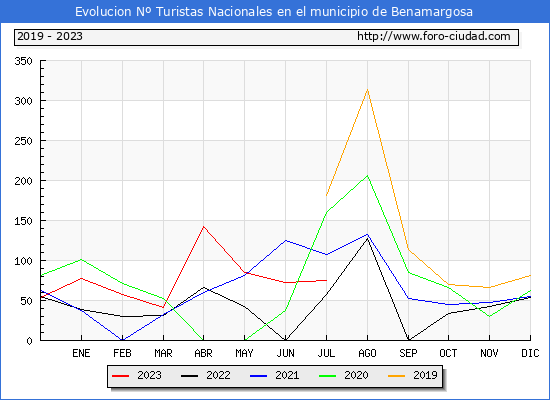Click the blue 2021 legend swatch
The image size is (550, 400).
coord(259,376)
